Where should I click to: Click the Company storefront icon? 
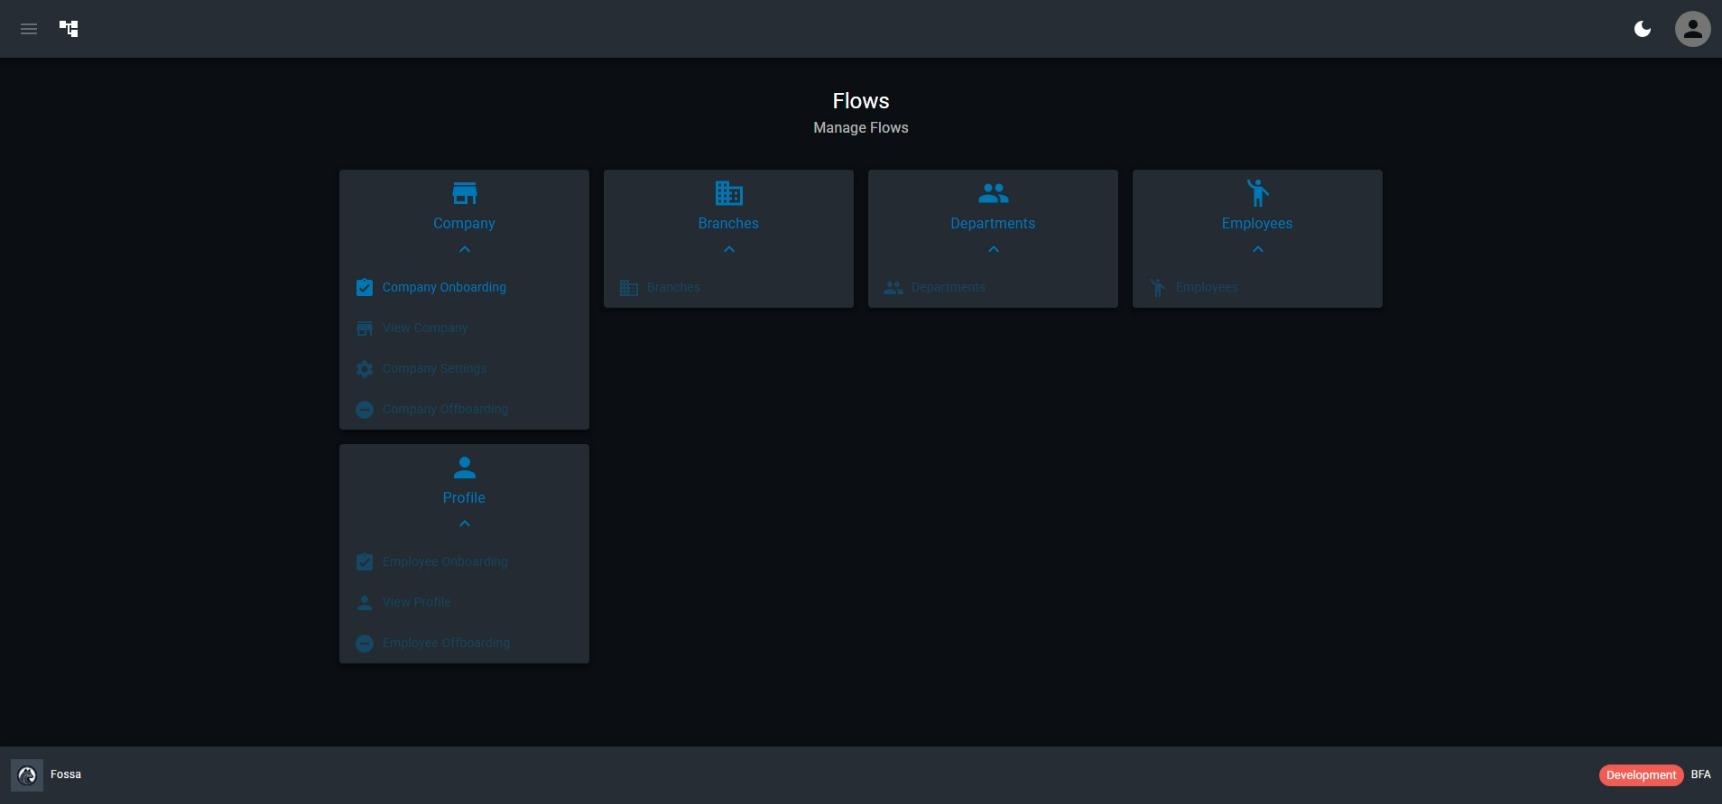click(464, 193)
